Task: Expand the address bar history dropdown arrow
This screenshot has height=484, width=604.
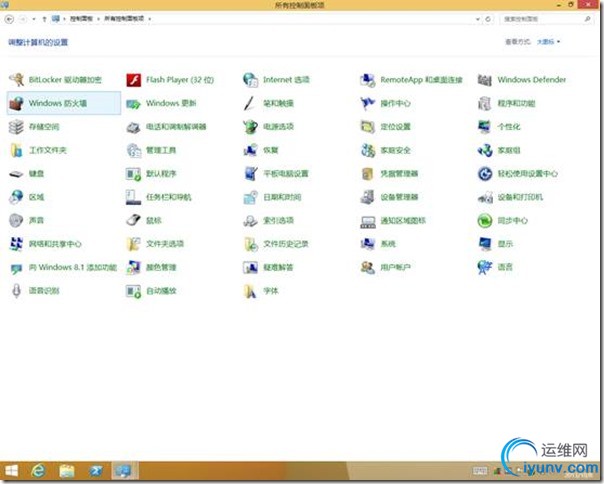Action: tap(478, 18)
